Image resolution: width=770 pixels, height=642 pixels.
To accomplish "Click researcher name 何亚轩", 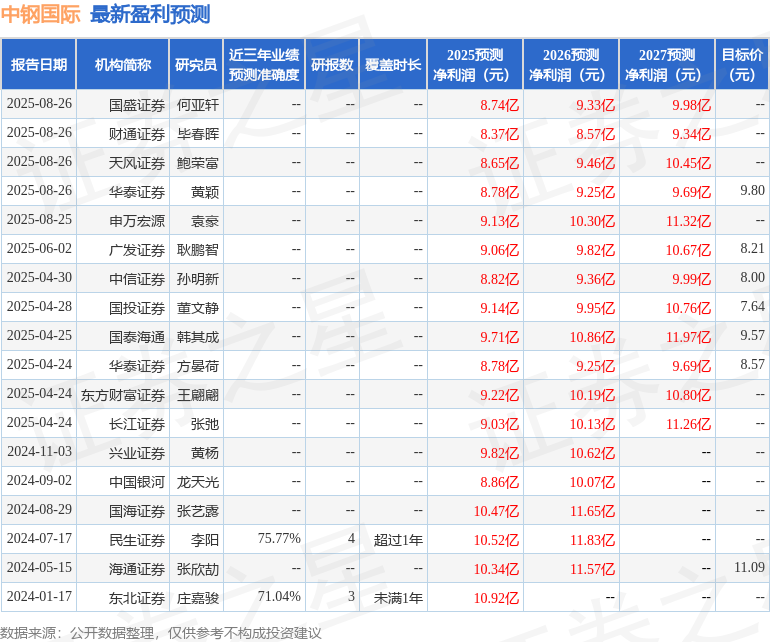I will [x=198, y=105].
